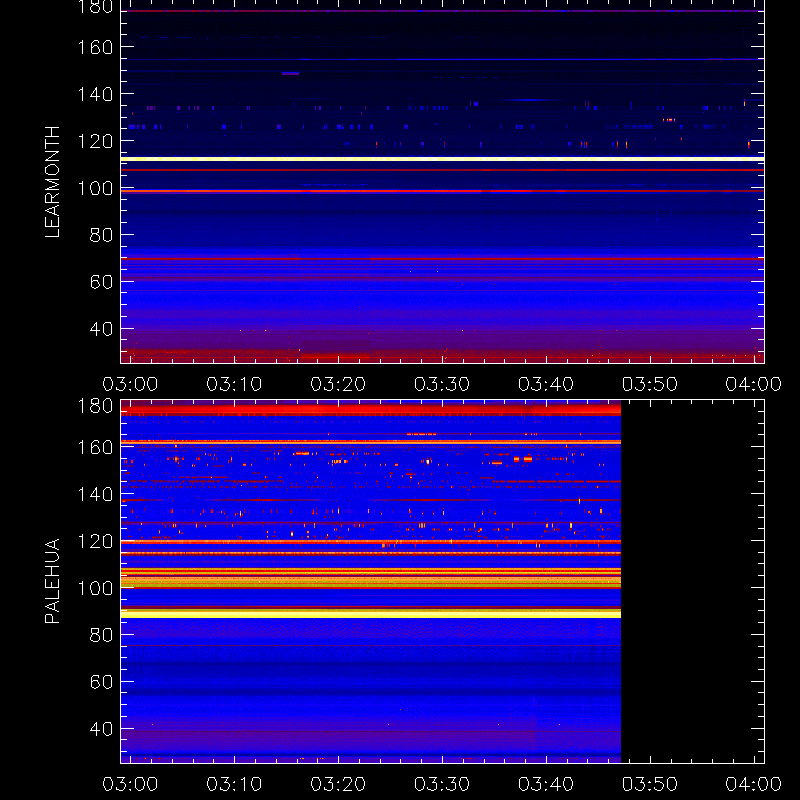This screenshot has height=800, width=800.
Task: Select the 140 tick label on LEARMONTH plot
Action: (x=95, y=94)
